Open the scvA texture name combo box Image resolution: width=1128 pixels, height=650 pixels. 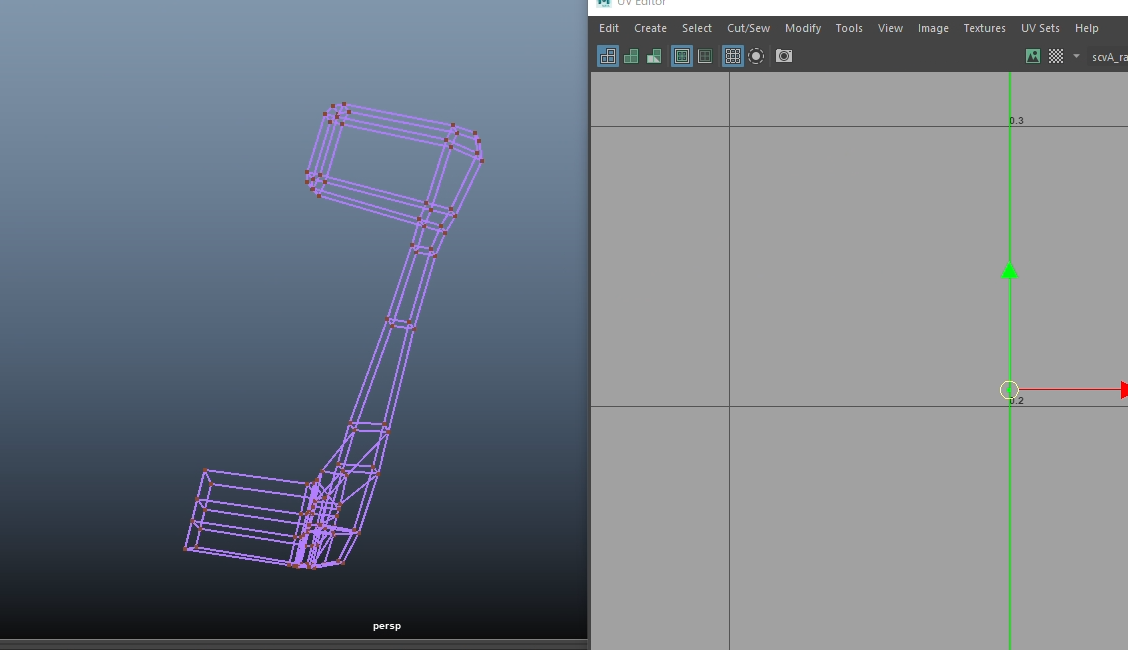point(1109,57)
